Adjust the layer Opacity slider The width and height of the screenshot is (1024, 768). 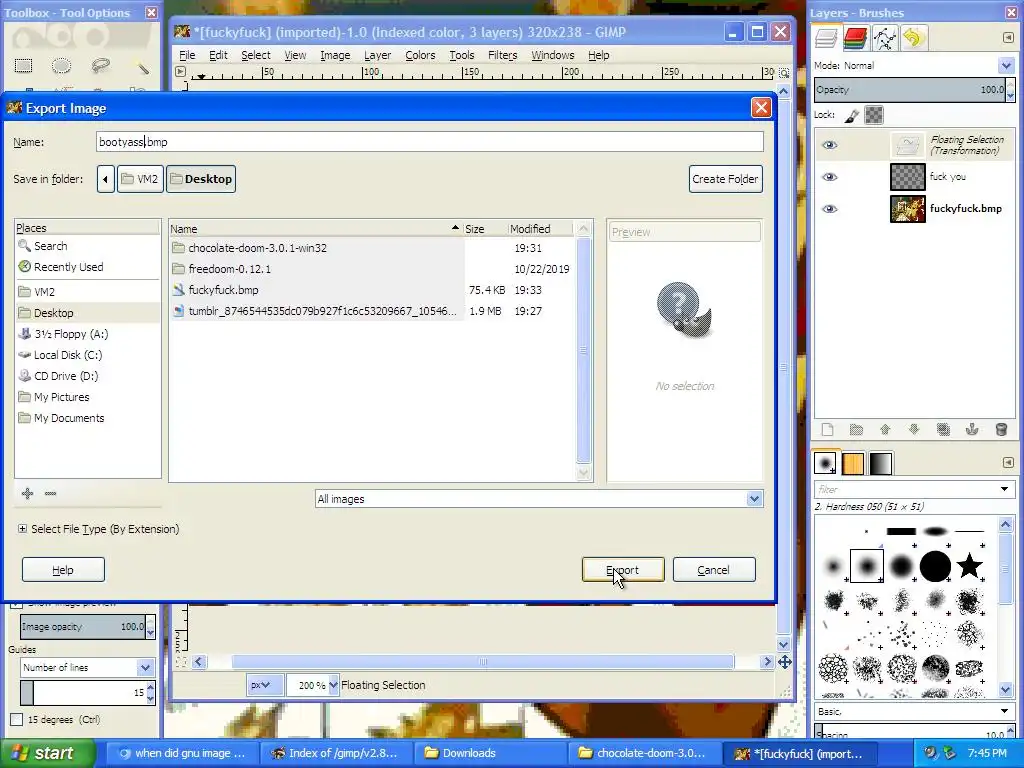point(911,90)
